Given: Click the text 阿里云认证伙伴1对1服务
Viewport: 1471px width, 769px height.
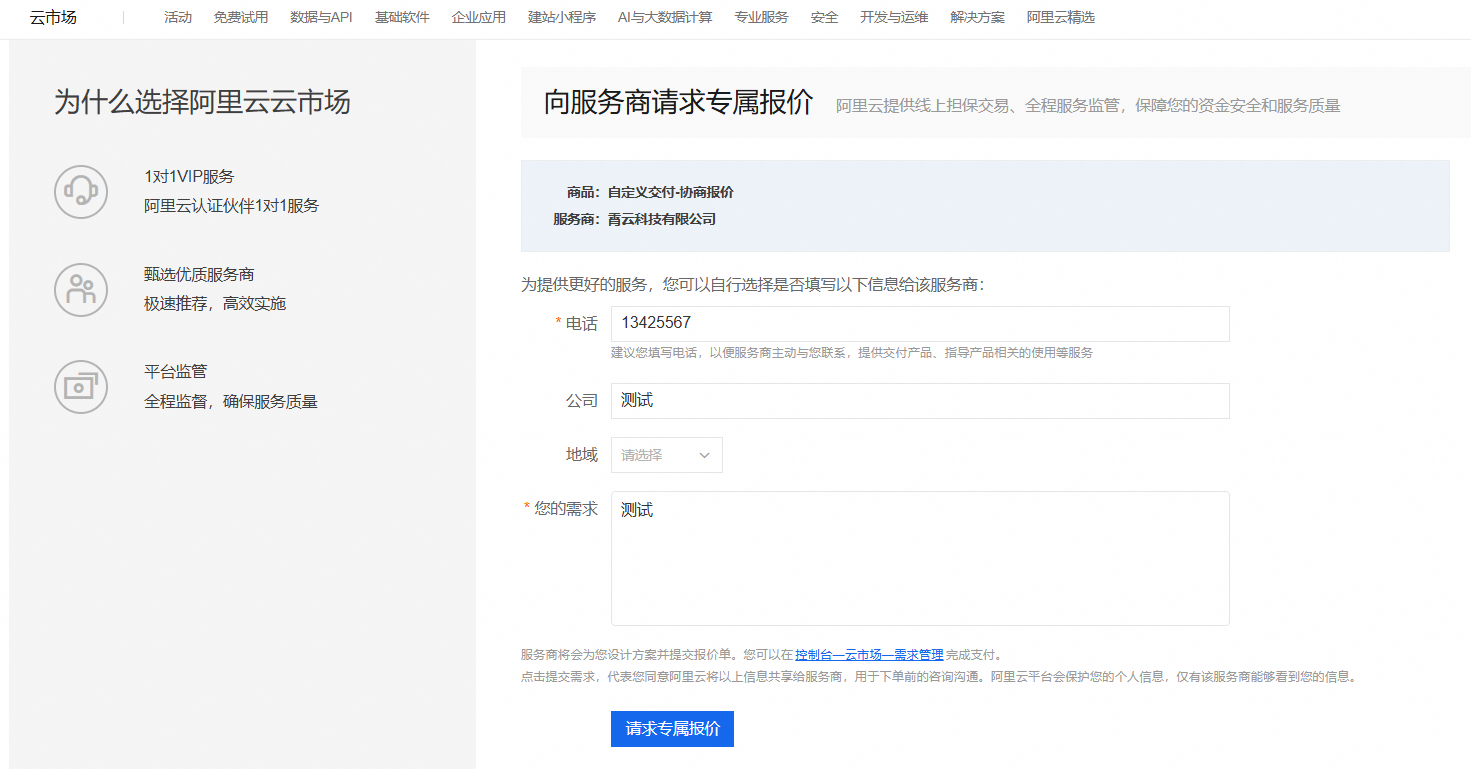Looking at the screenshot, I should [232, 206].
